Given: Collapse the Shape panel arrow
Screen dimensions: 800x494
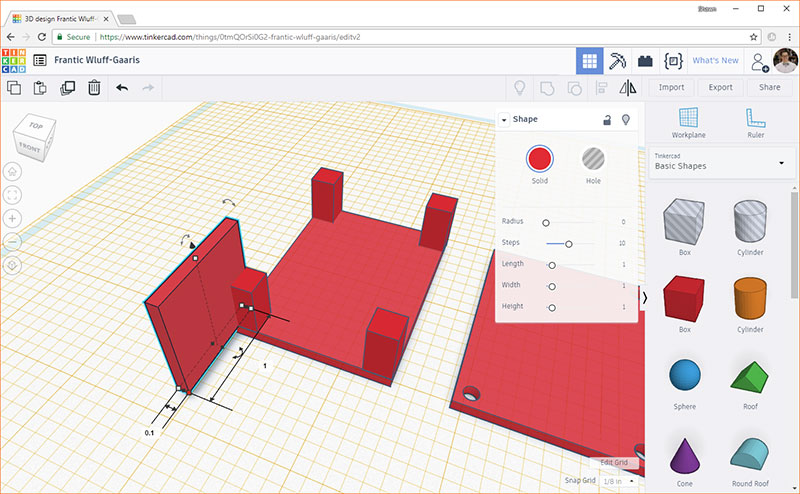Looking at the screenshot, I should click(x=504, y=120).
